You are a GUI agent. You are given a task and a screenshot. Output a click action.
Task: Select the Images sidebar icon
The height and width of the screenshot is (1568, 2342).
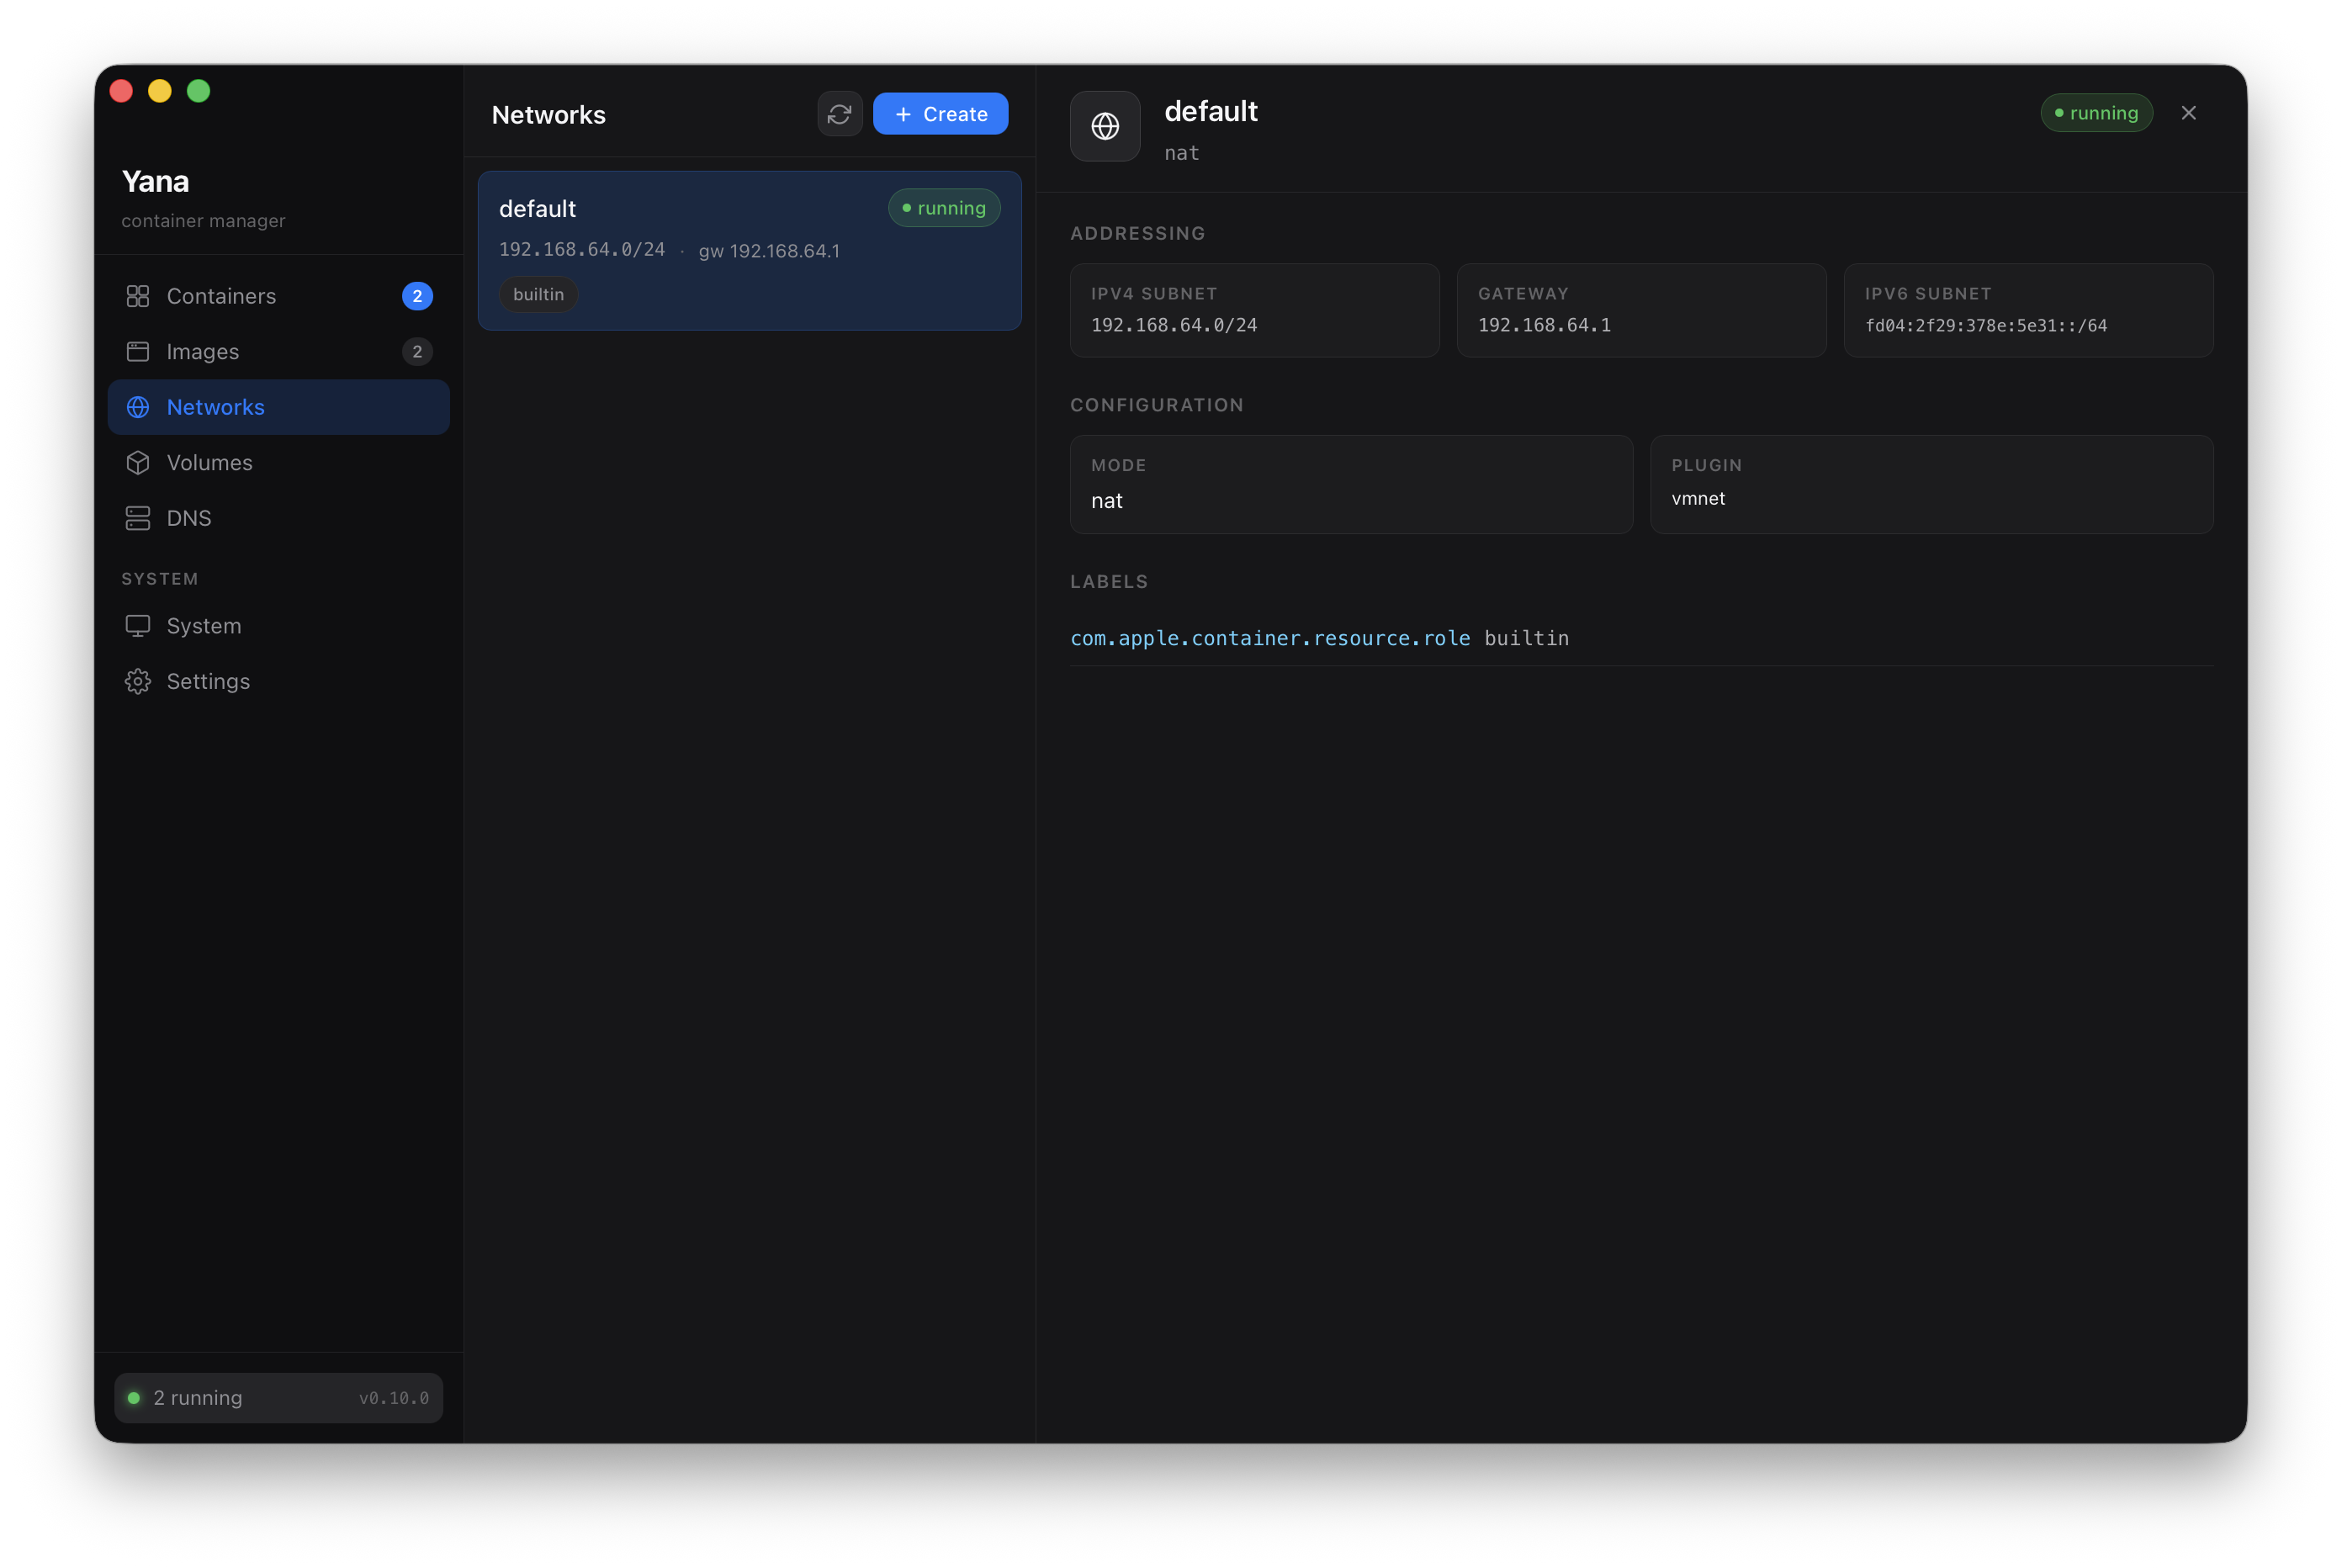(x=138, y=351)
